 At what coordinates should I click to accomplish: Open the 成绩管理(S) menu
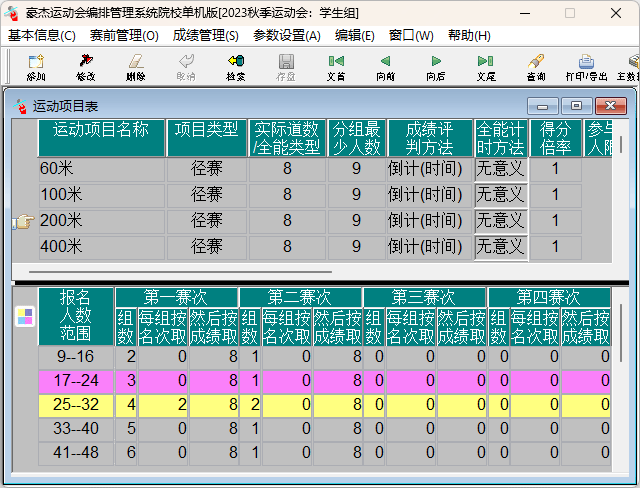pyautogui.click(x=205, y=35)
